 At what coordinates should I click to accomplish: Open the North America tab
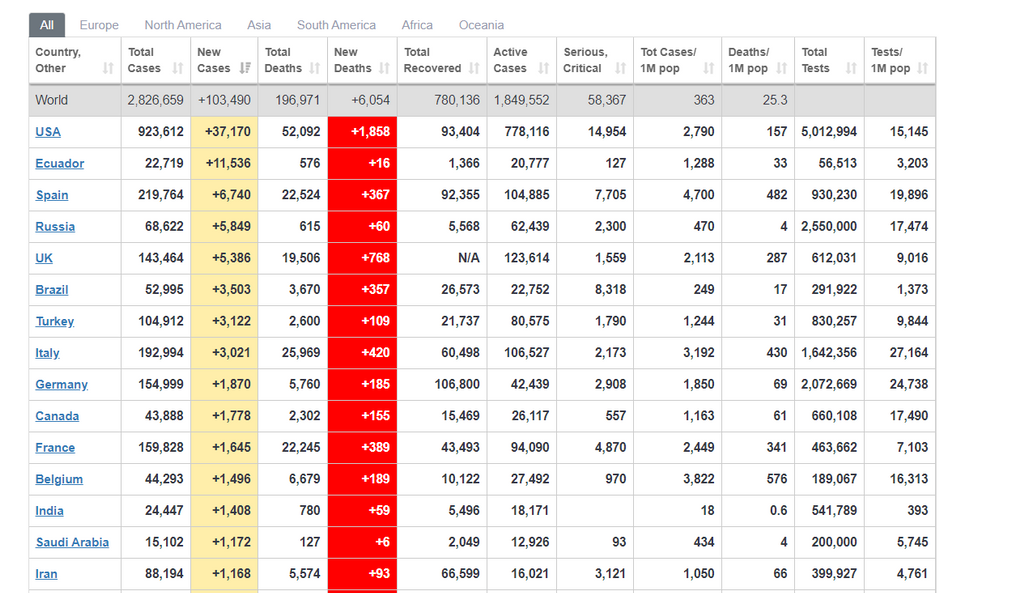(183, 25)
